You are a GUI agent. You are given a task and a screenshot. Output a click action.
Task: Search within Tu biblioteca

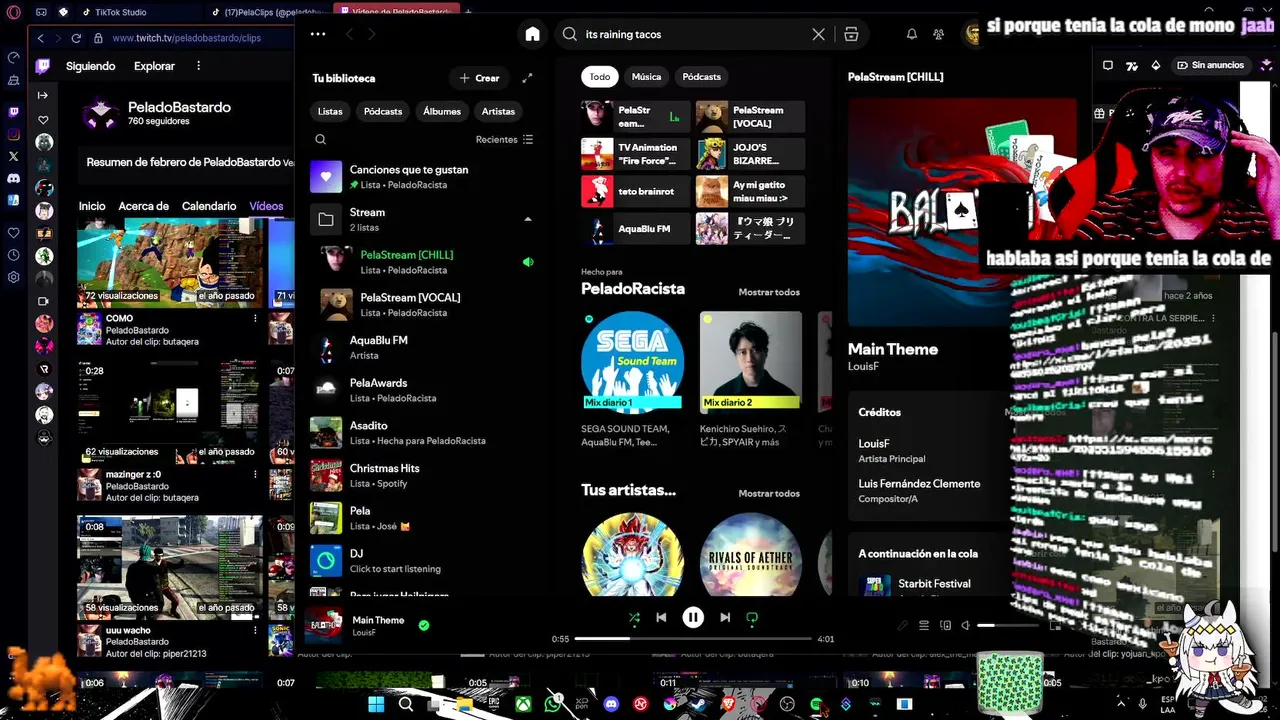tap(320, 140)
